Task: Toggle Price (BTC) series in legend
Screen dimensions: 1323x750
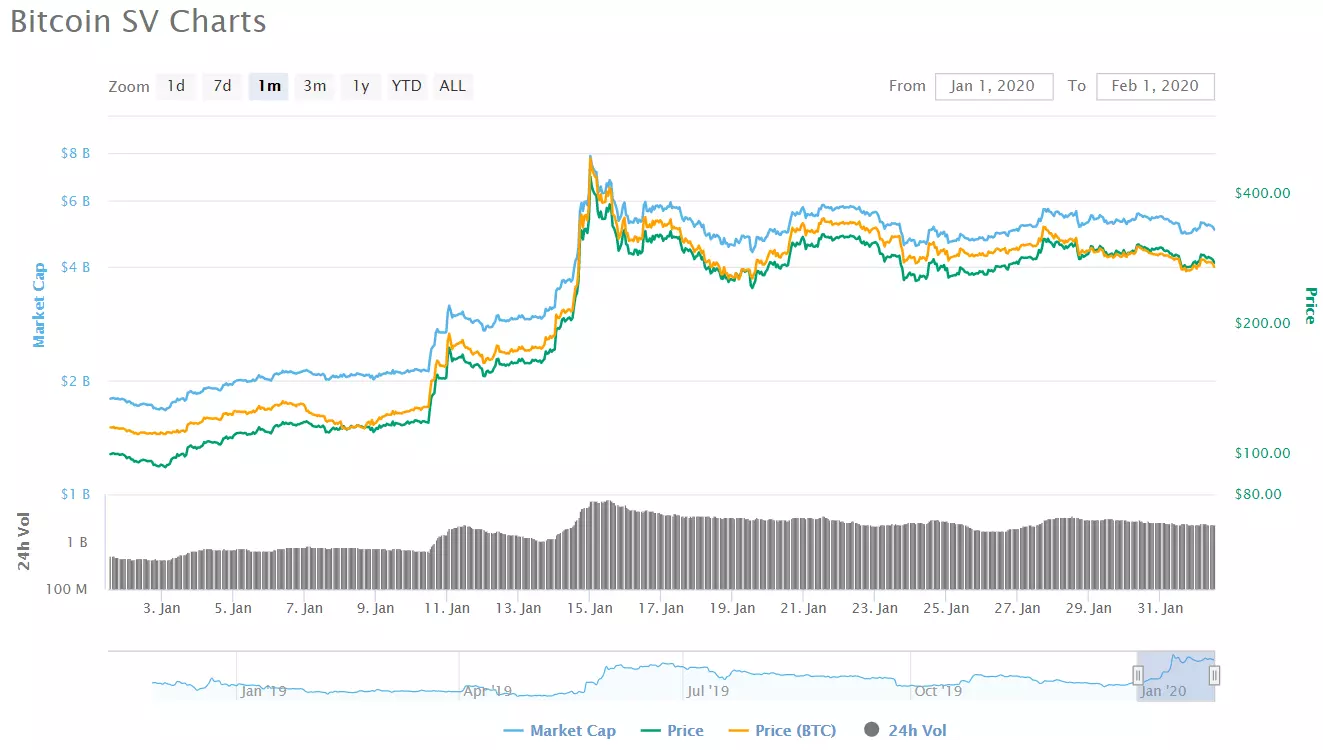Action: pos(782,731)
